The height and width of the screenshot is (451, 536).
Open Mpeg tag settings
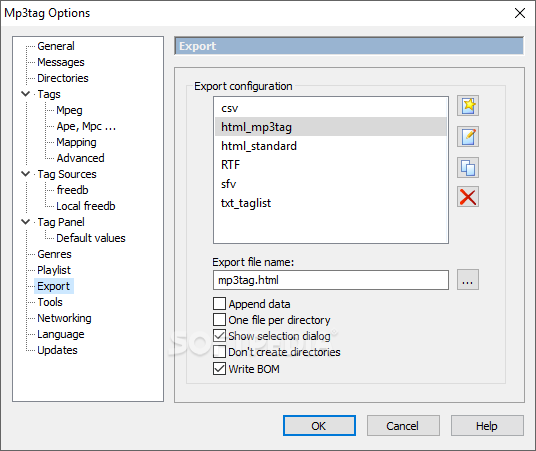coord(69,110)
